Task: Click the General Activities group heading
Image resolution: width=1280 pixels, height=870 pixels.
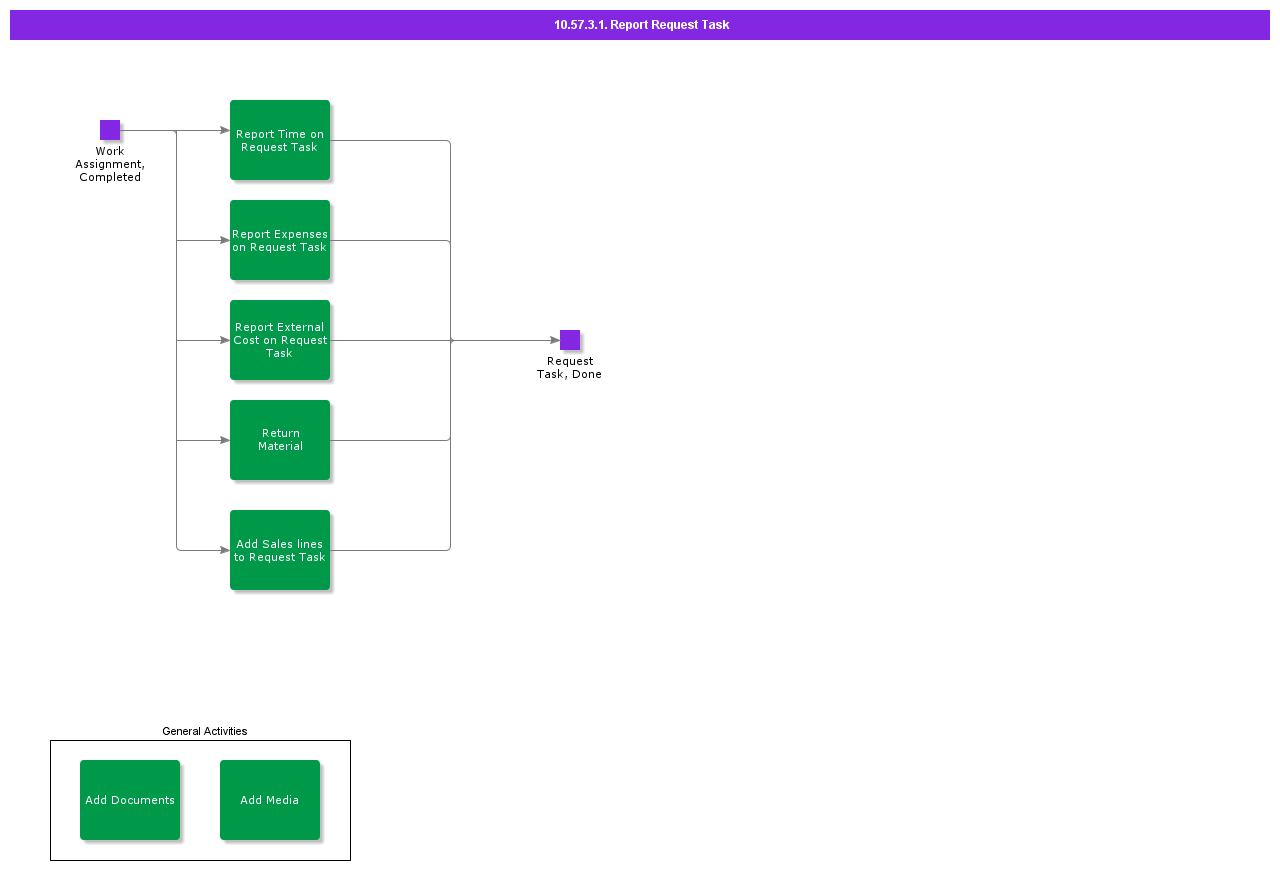Action: pos(204,731)
